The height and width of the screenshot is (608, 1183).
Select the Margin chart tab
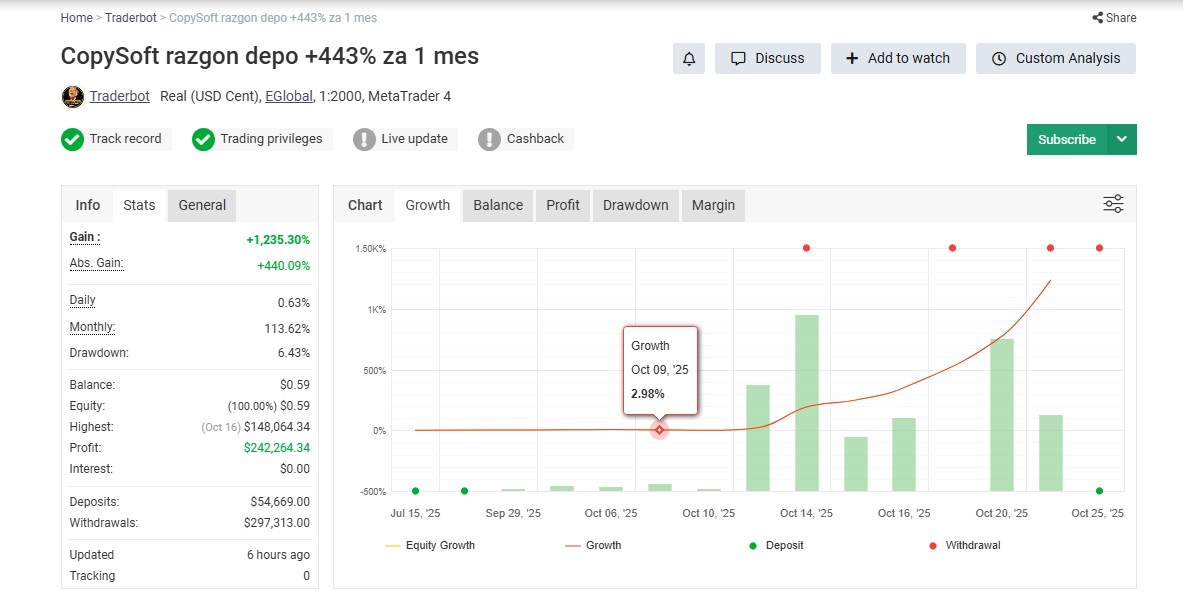pyautogui.click(x=713, y=205)
